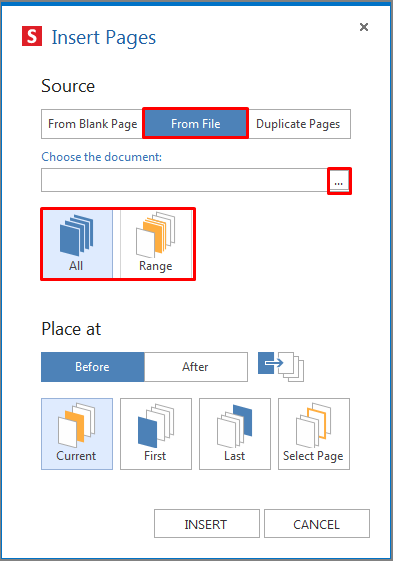Click the 'Source' heading
The width and height of the screenshot is (393, 561).
click(x=68, y=86)
